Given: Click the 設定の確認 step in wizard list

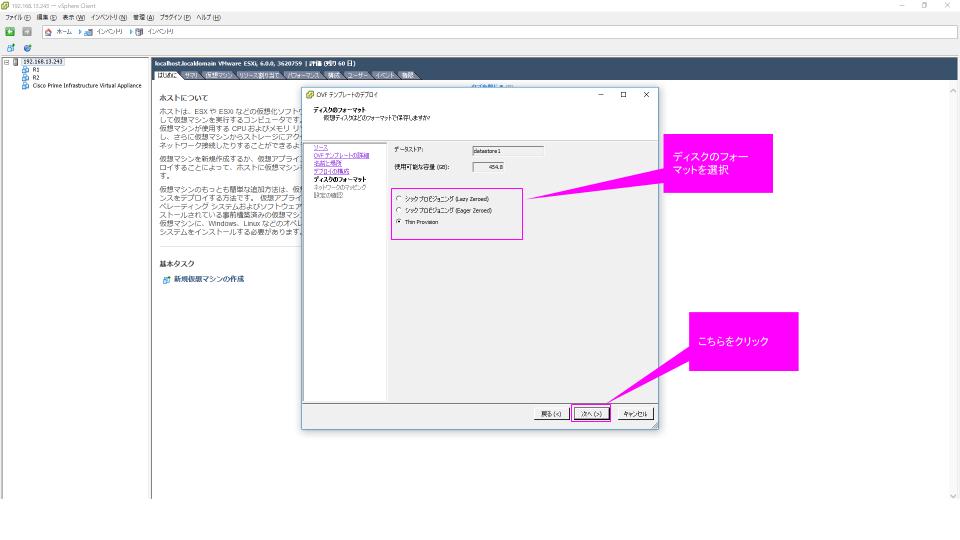Looking at the screenshot, I should click(328, 195).
